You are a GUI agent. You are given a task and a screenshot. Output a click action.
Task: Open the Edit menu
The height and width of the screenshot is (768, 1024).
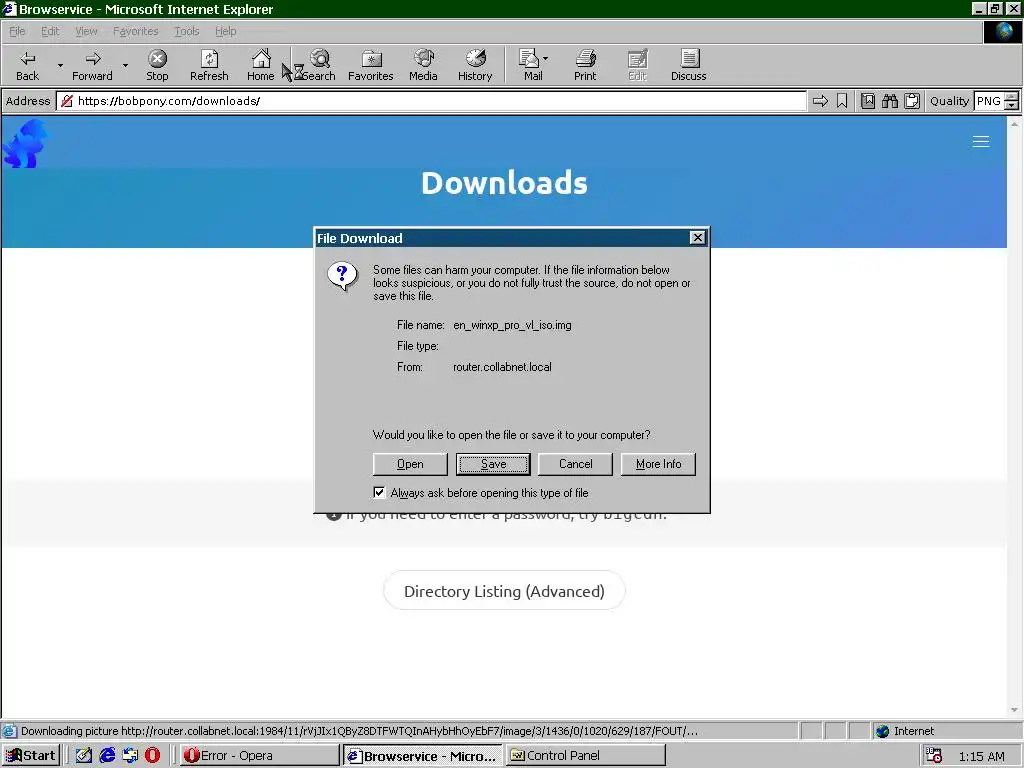[x=50, y=31]
